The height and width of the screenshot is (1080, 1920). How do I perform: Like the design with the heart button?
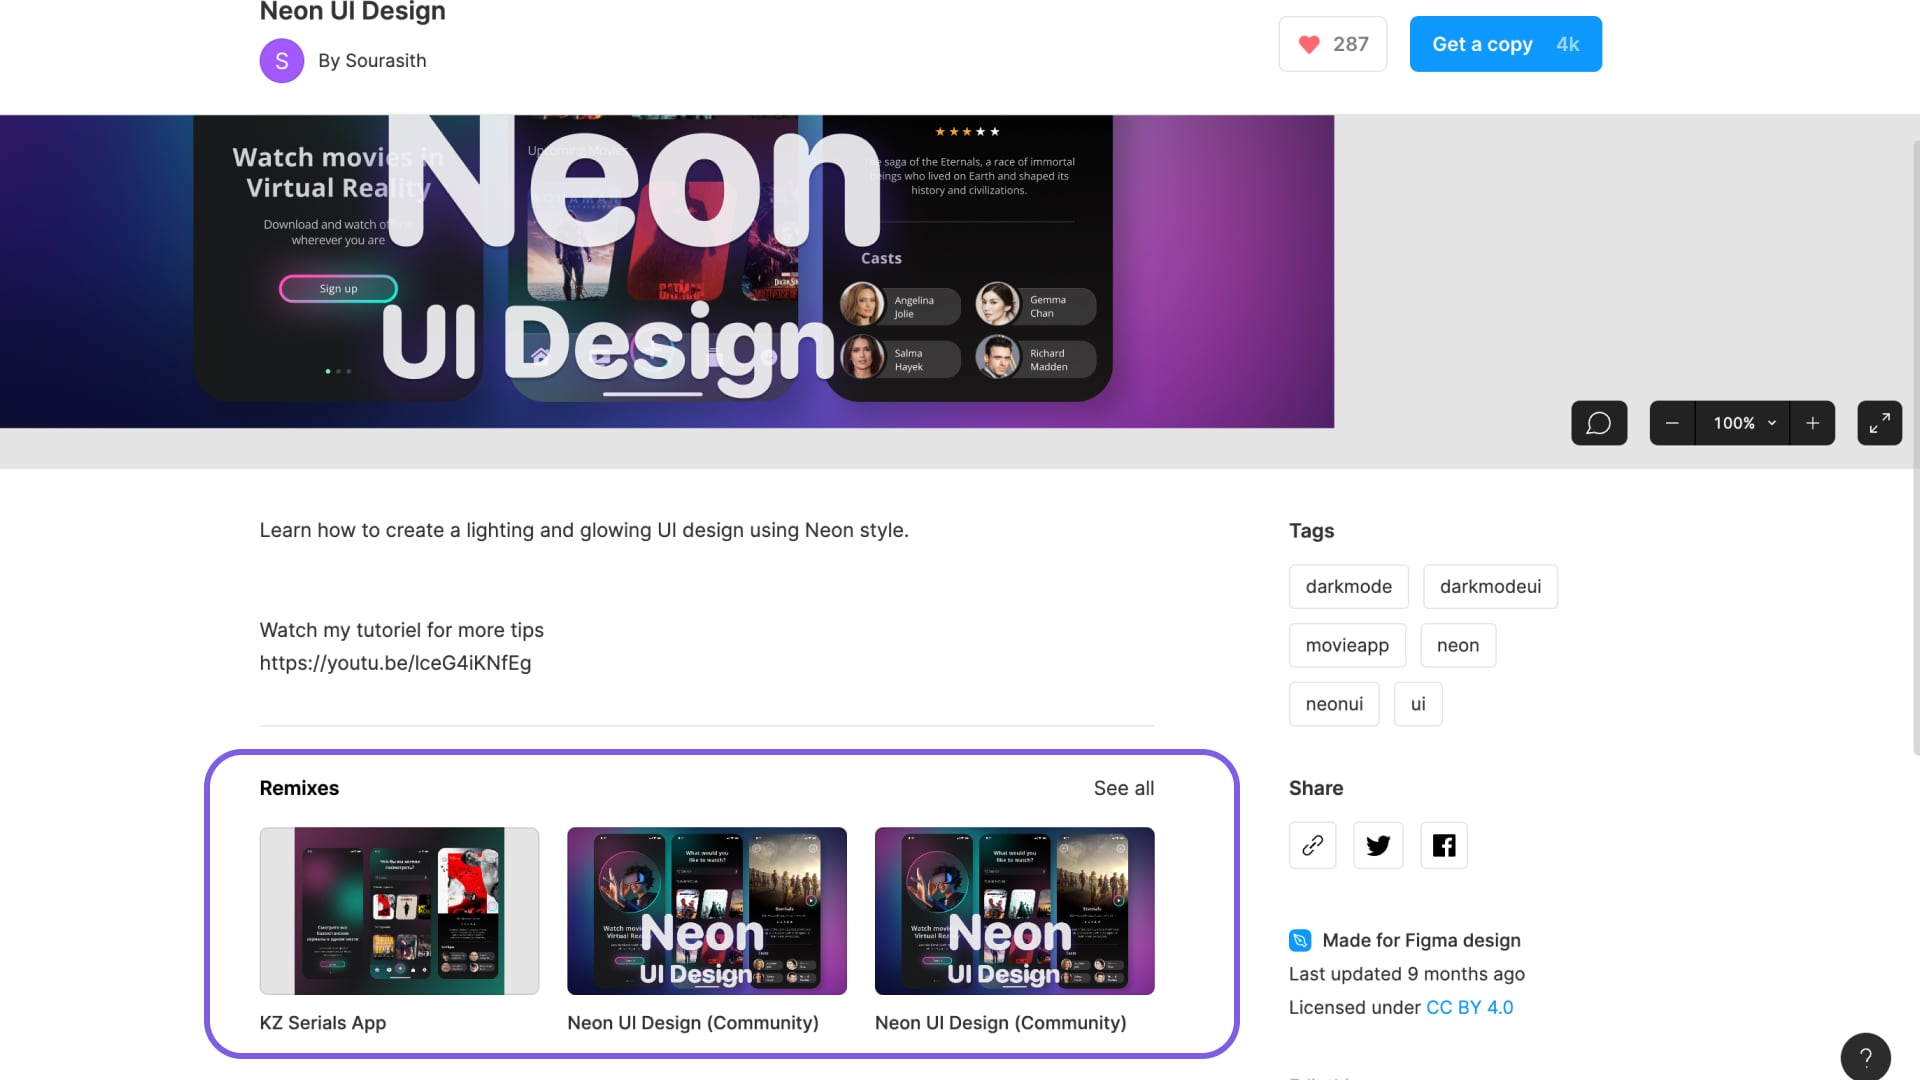coord(1308,44)
